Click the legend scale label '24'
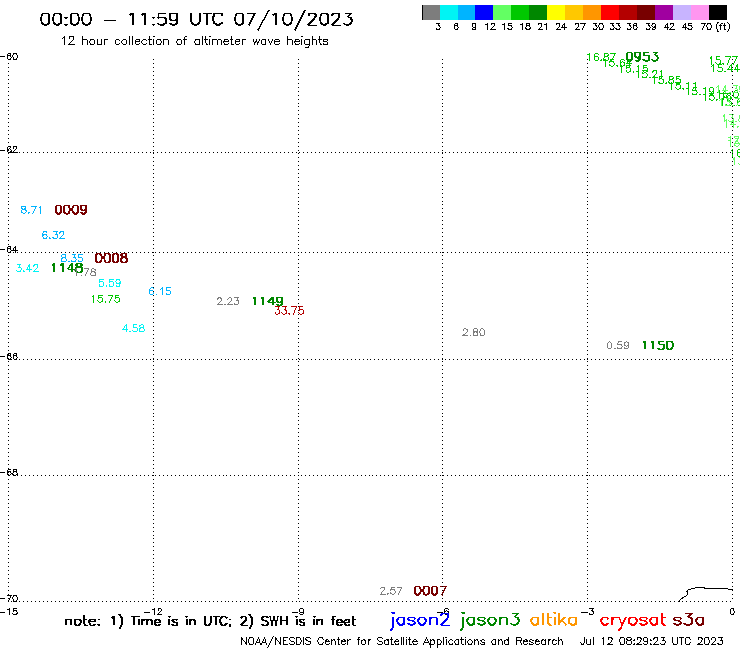This screenshot has height=650, width=740. tap(561, 27)
